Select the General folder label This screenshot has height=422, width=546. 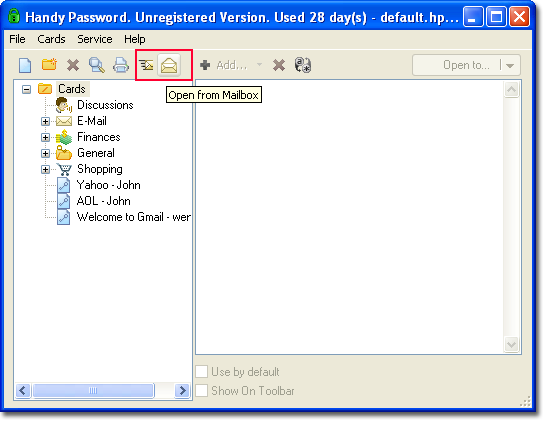(x=96, y=153)
